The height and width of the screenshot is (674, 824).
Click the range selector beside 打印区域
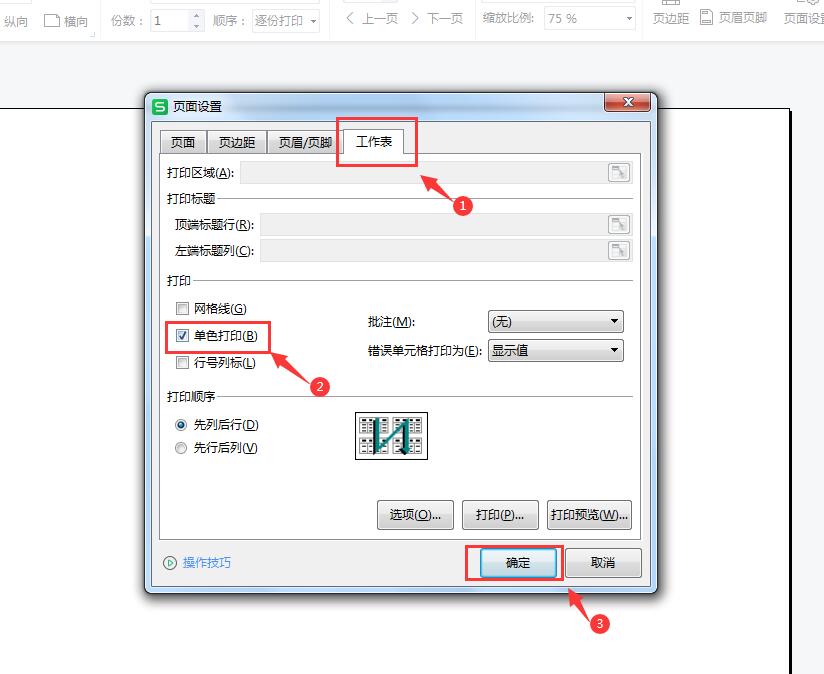tap(619, 172)
